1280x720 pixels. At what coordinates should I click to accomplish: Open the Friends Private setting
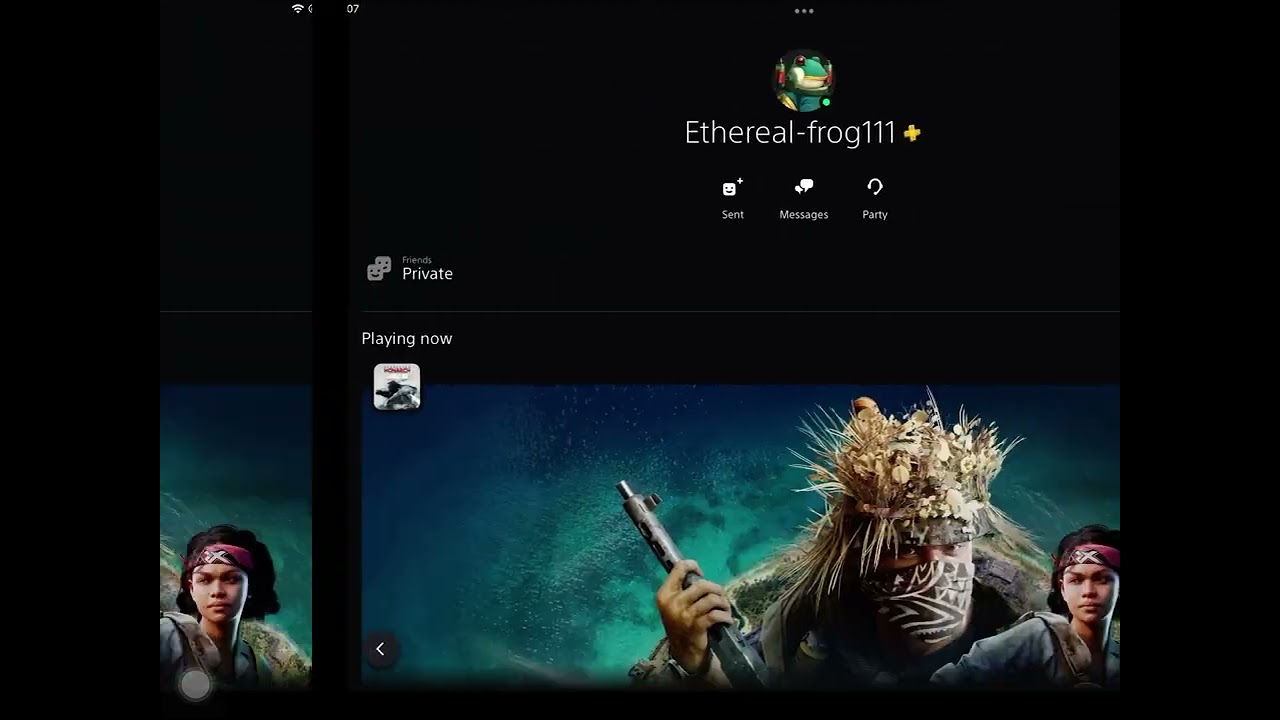coord(411,268)
